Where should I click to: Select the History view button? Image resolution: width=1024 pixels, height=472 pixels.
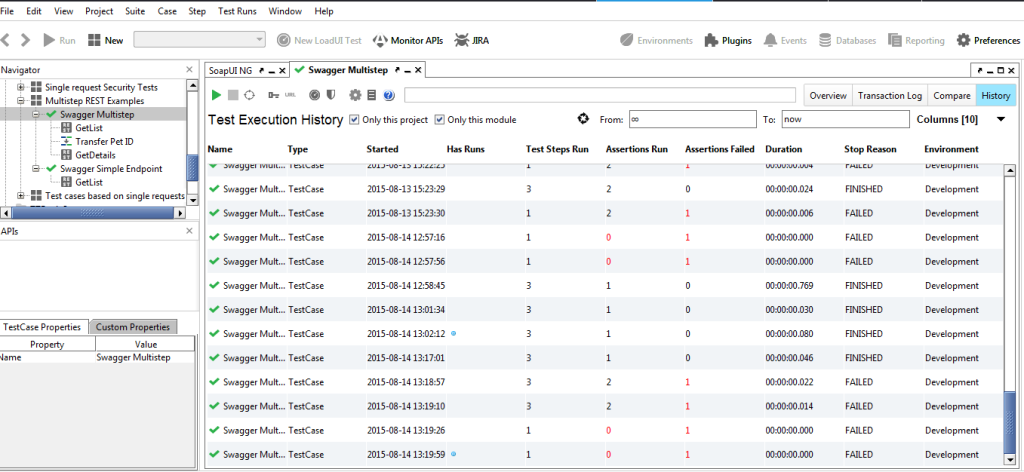(996, 95)
